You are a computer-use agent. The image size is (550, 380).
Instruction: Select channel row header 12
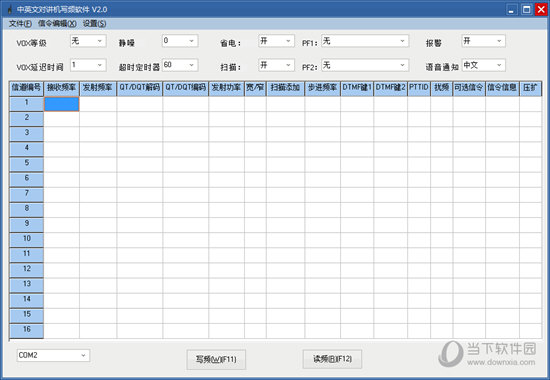[26, 270]
